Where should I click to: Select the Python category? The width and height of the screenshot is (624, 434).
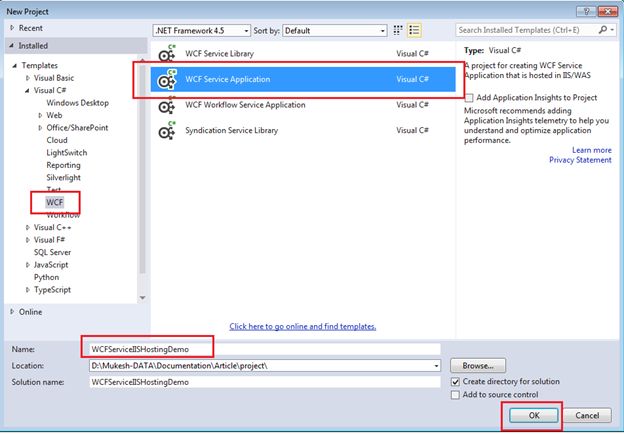(x=46, y=277)
